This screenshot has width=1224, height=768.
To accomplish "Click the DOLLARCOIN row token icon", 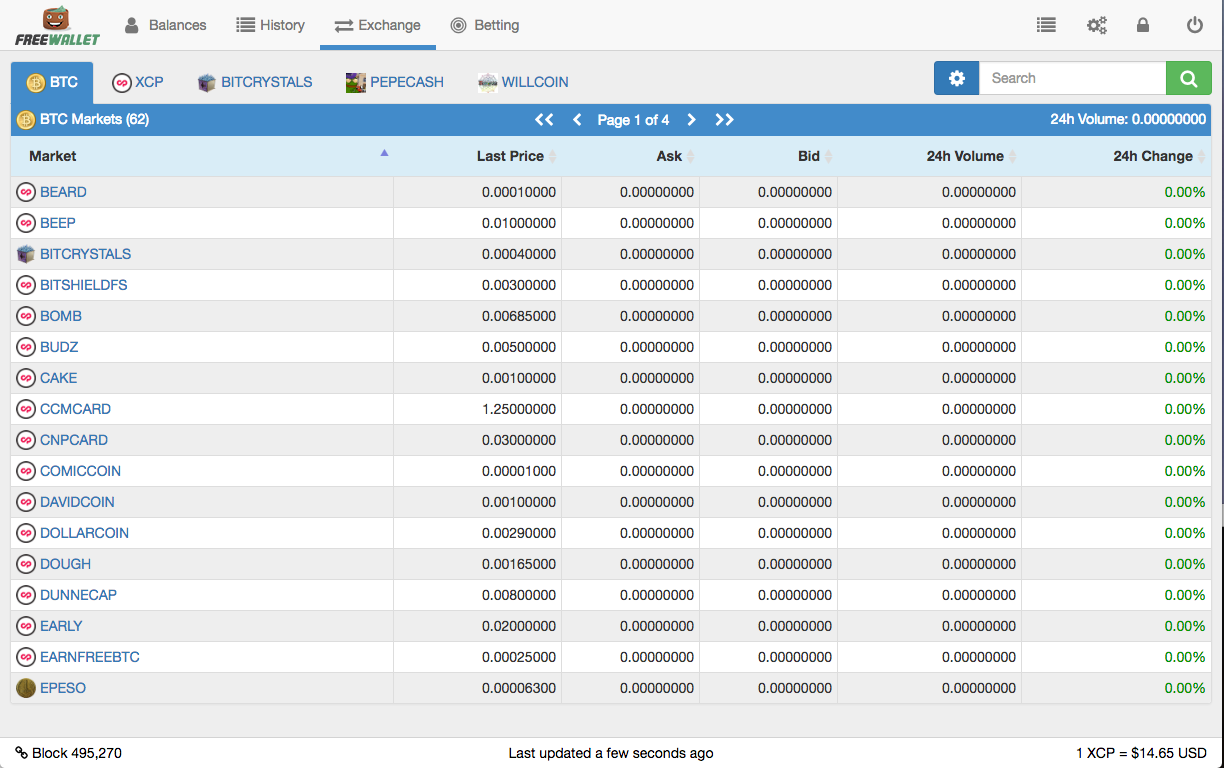I will tap(26, 533).
